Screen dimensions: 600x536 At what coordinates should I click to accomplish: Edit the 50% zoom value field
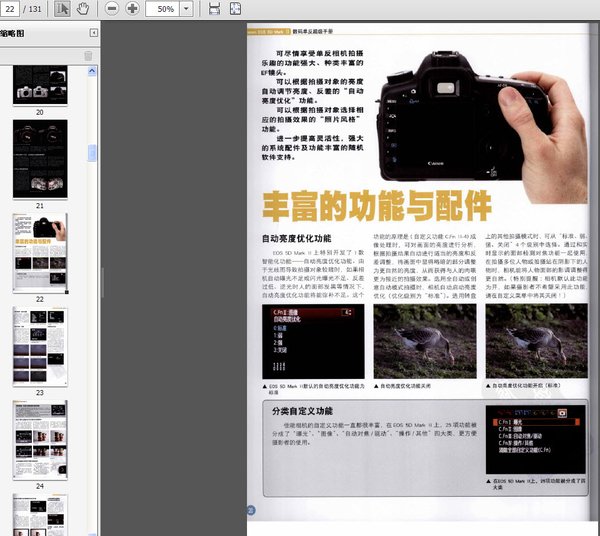pyautogui.click(x=163, y=9)
